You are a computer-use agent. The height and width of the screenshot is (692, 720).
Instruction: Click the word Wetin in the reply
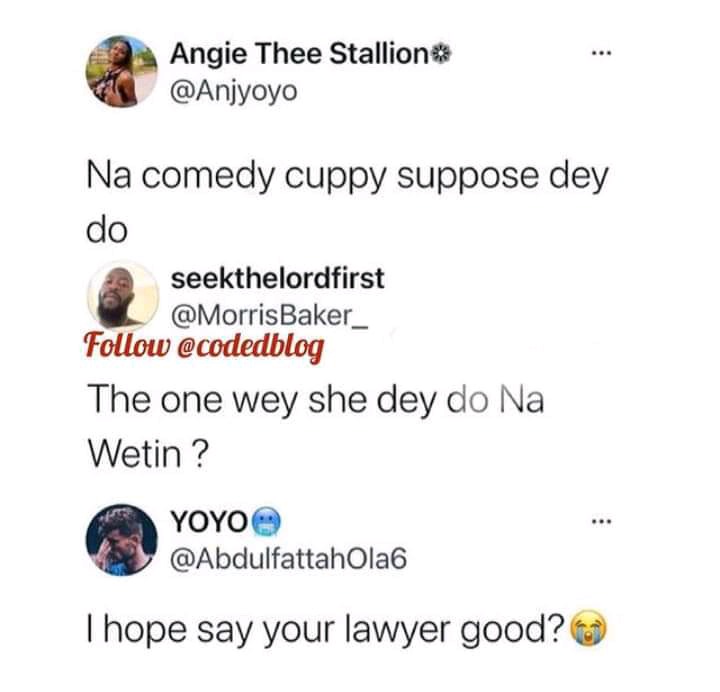(135, 455)
